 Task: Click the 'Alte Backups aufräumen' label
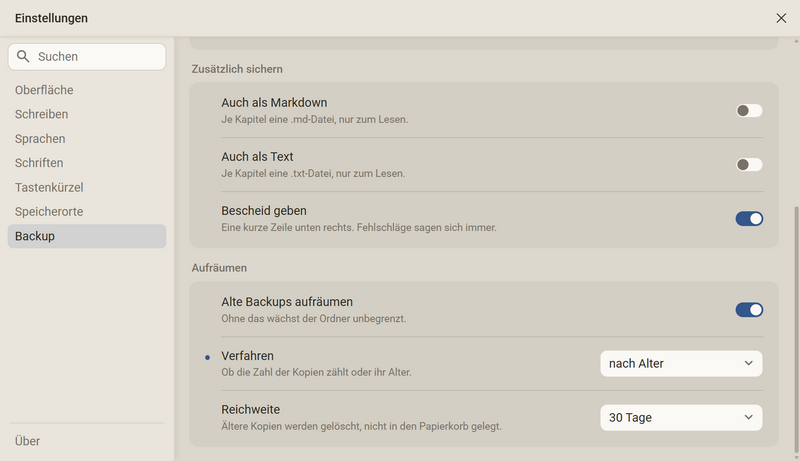tap(287, 302)
